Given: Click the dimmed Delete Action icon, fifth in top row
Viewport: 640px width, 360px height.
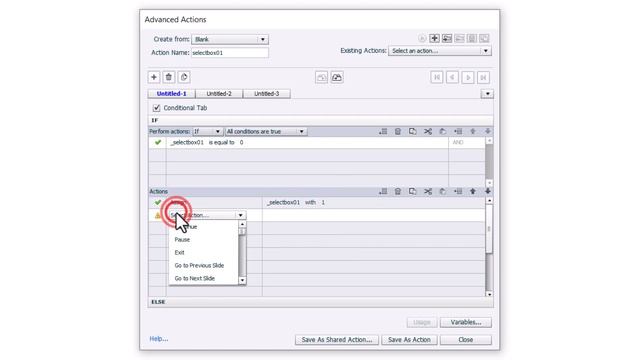Looking at the screenshot, I should click(x=472, y=38).
